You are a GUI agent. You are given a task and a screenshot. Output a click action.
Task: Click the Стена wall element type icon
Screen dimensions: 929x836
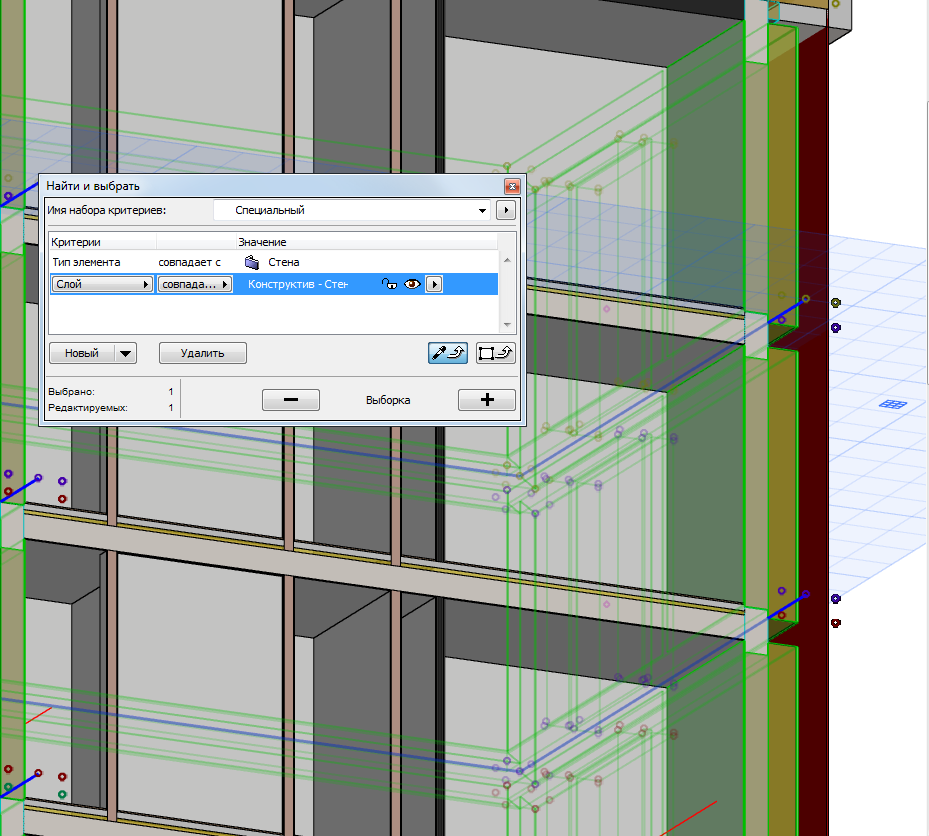coord(251,261)
